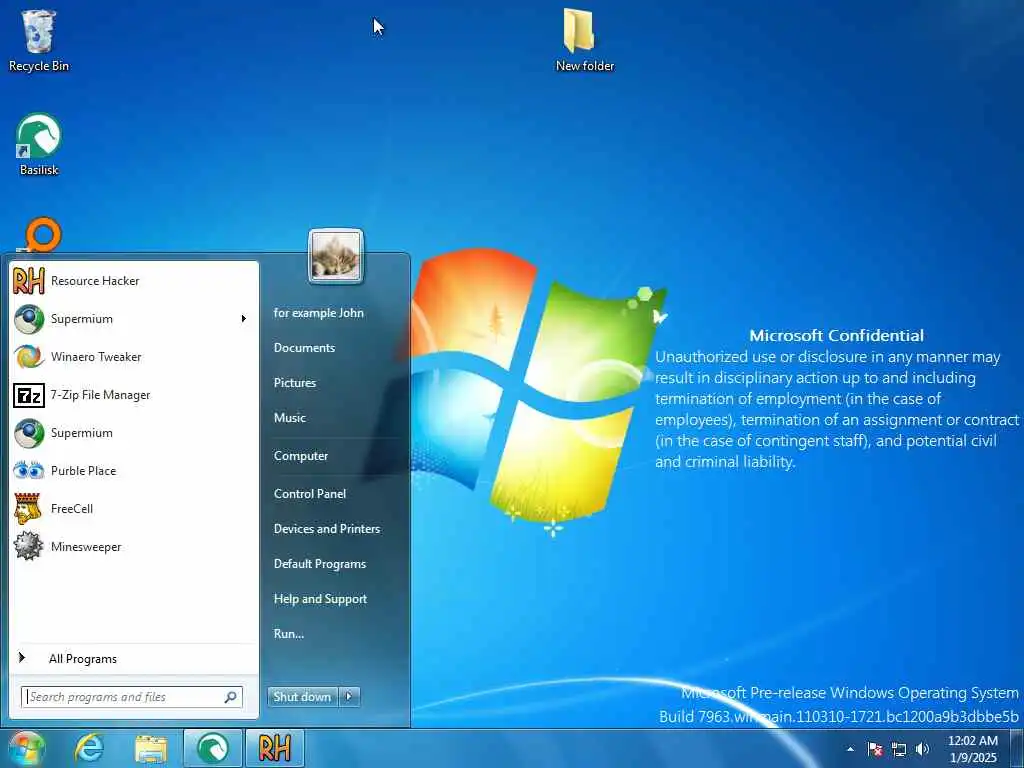Click the Purble Place eyes icon
Viewport: 1024px width, 768px height.
coord(29,471)
